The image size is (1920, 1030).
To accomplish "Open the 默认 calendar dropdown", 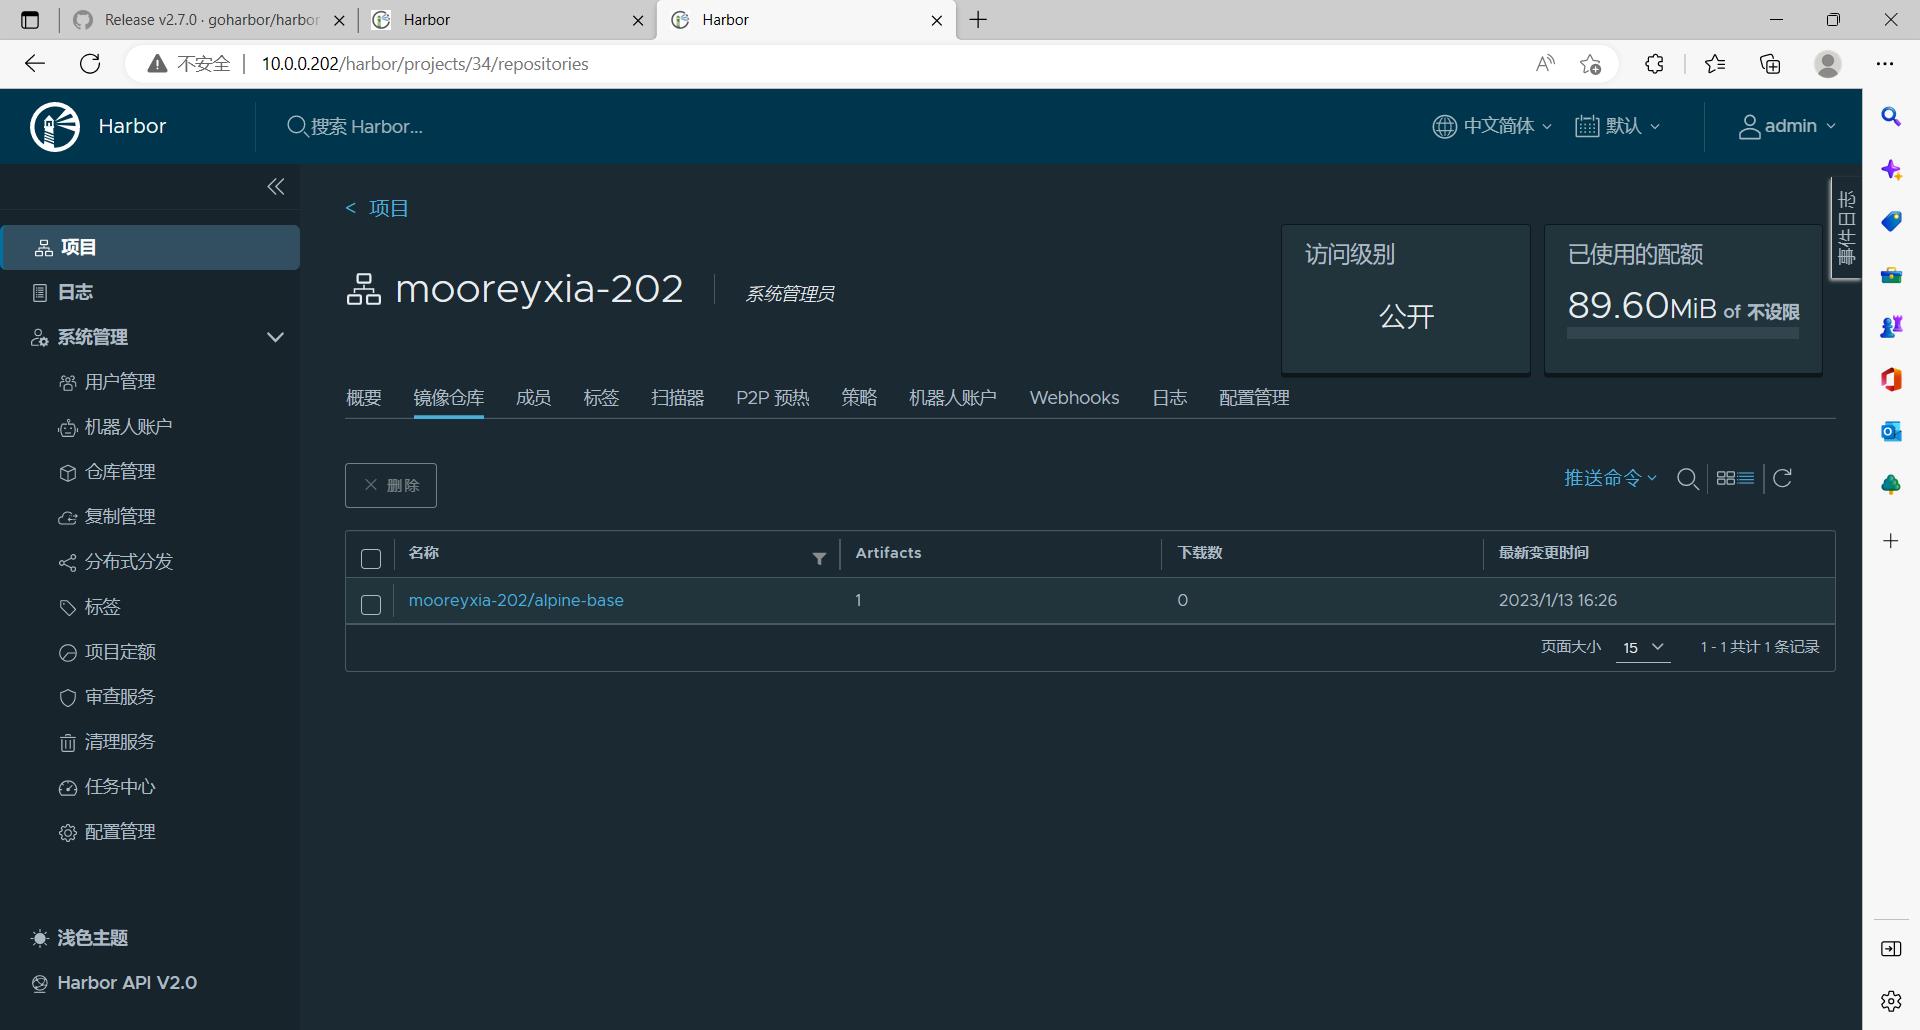I will (1617, 126).
